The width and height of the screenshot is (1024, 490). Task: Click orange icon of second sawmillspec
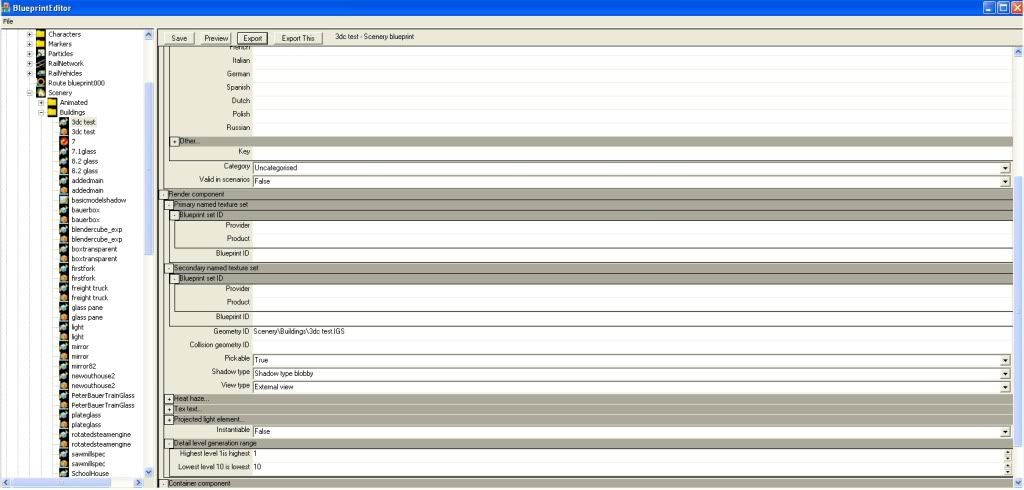tap(64, 463)
